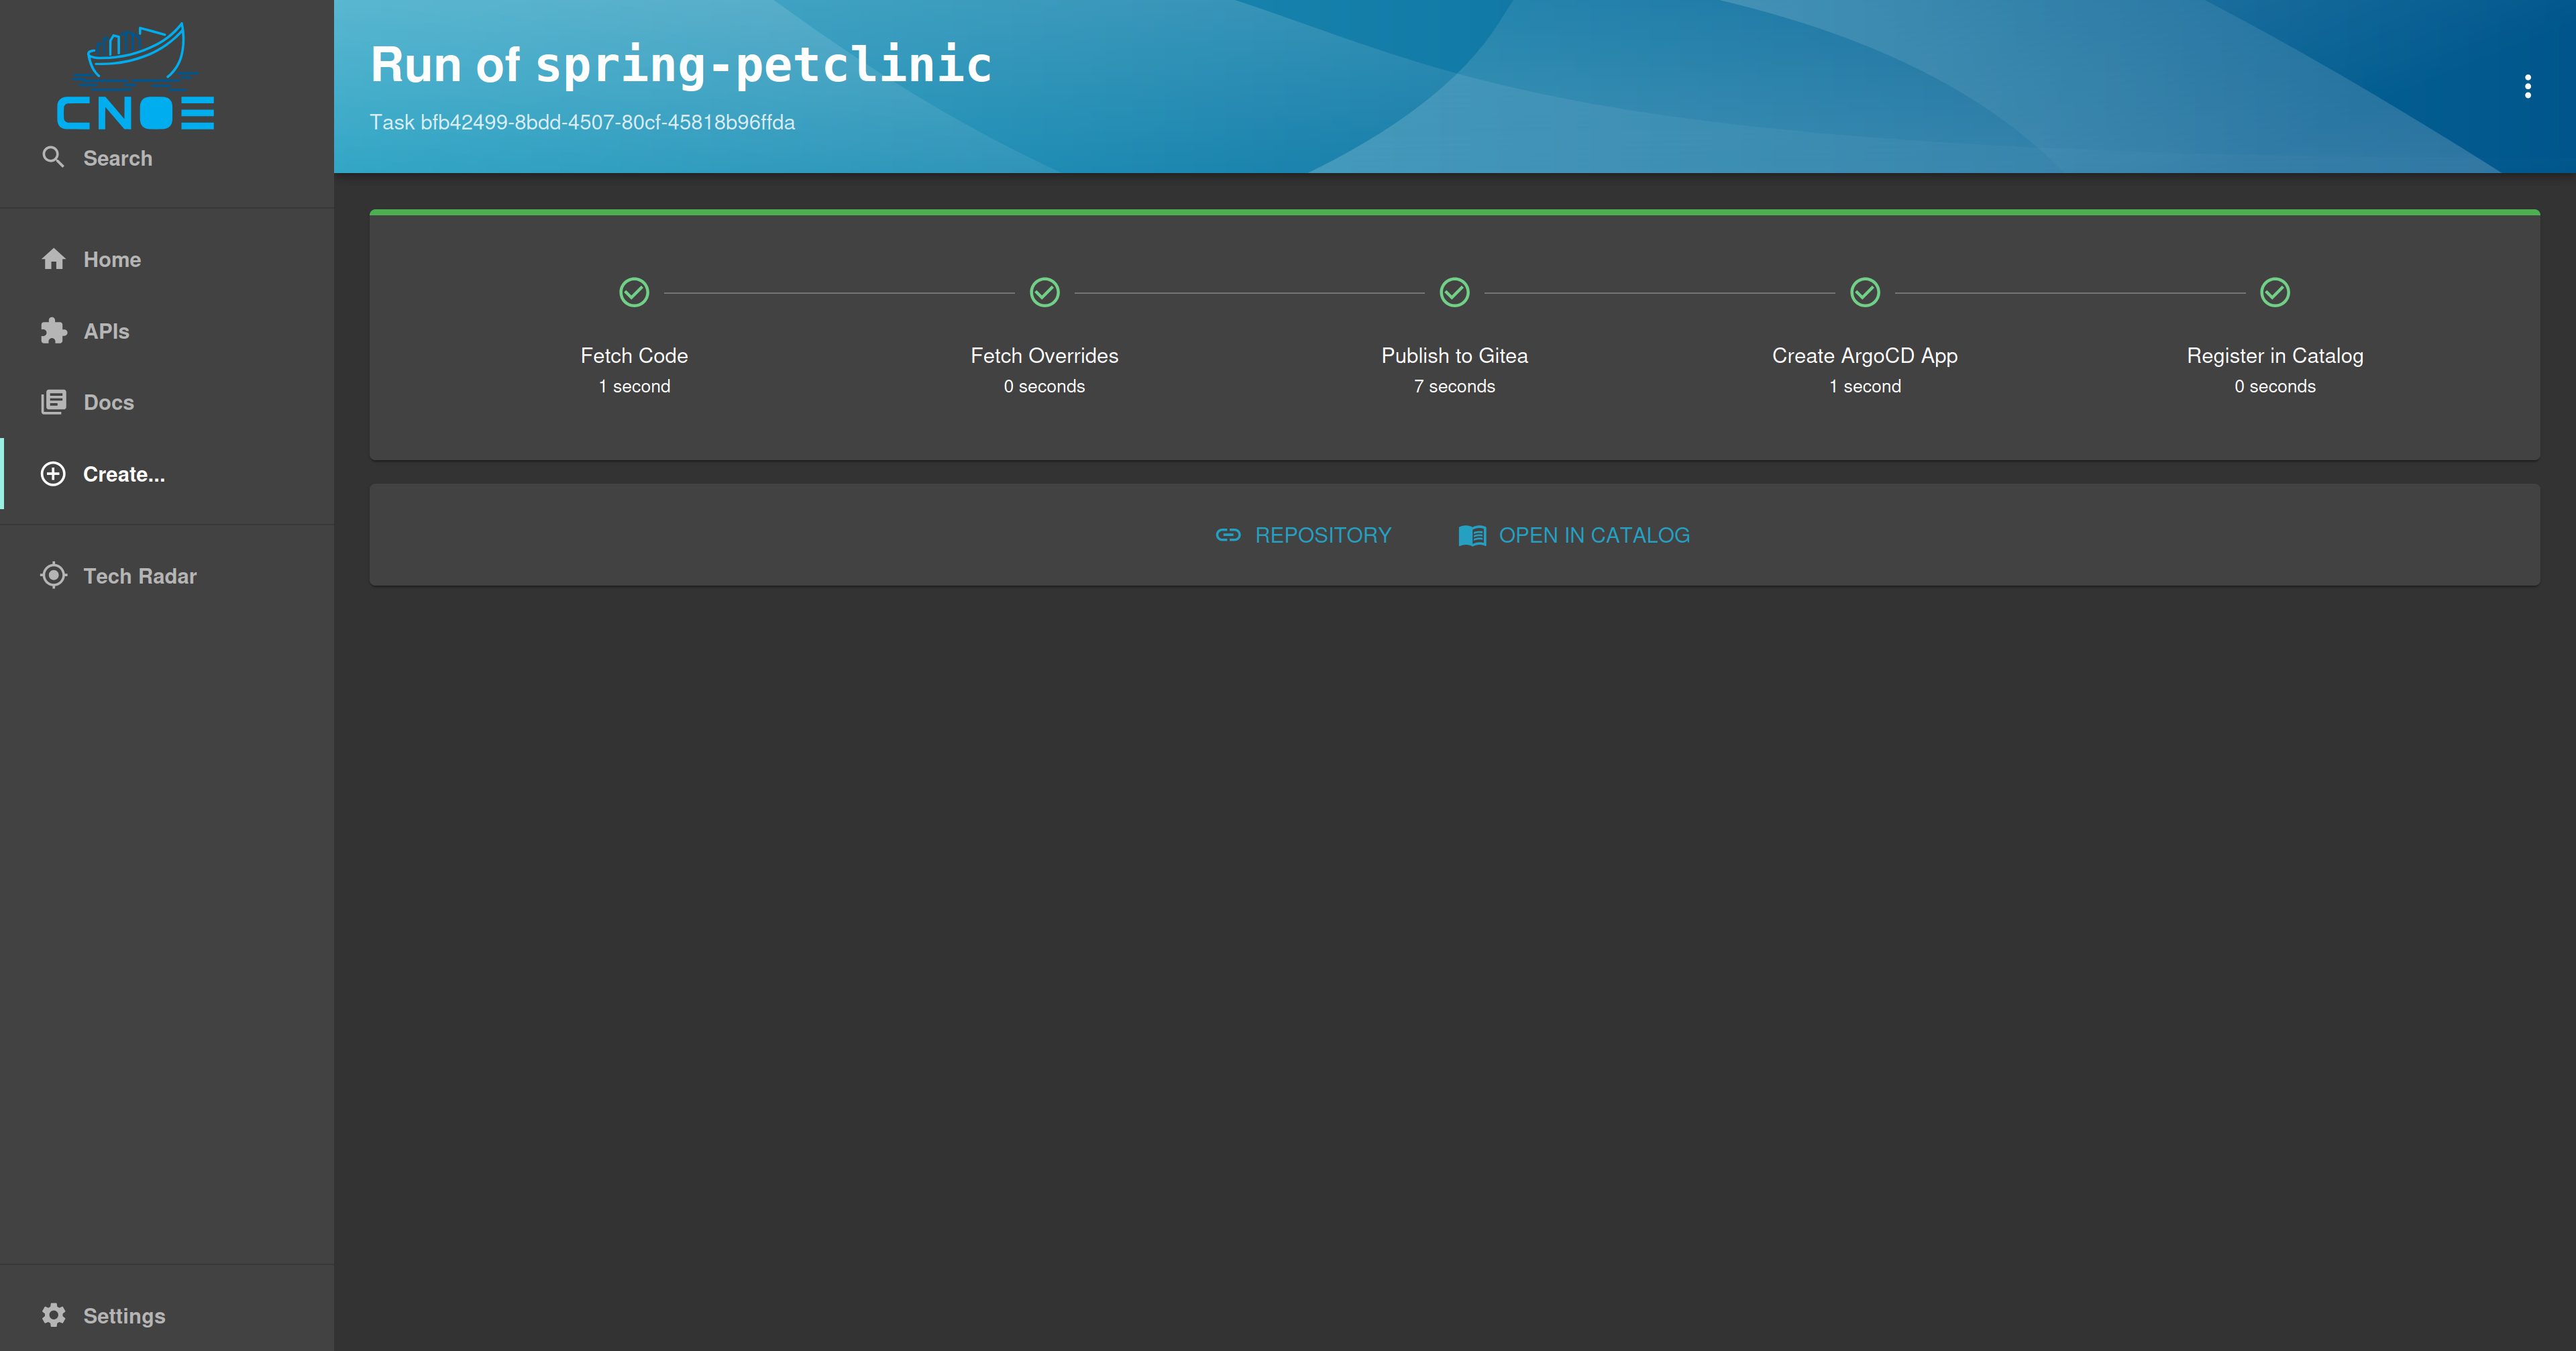Image resolution: width=2576 pixels, height=1351 pixels.
Task: Open the REPOSITORY link
Action: (1303, 535)
